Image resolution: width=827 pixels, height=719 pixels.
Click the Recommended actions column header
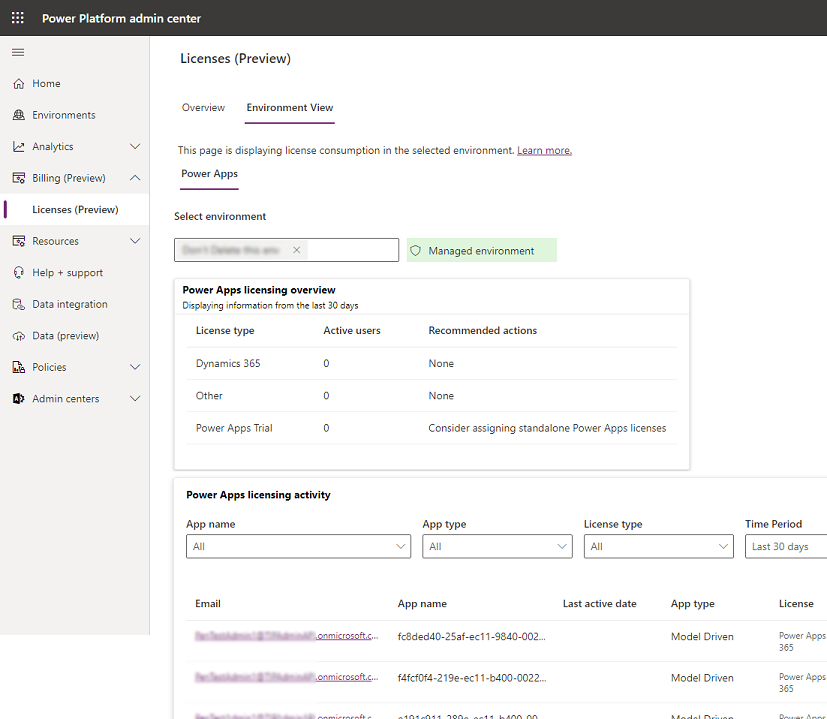pos(483,330)
